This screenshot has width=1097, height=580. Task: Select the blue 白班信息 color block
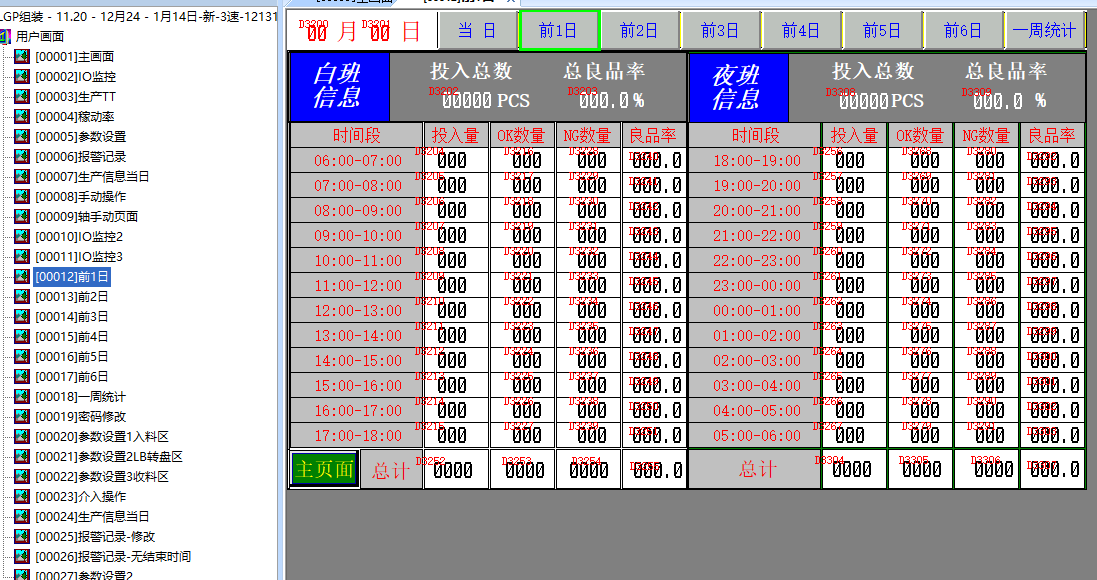coord(338,87)
